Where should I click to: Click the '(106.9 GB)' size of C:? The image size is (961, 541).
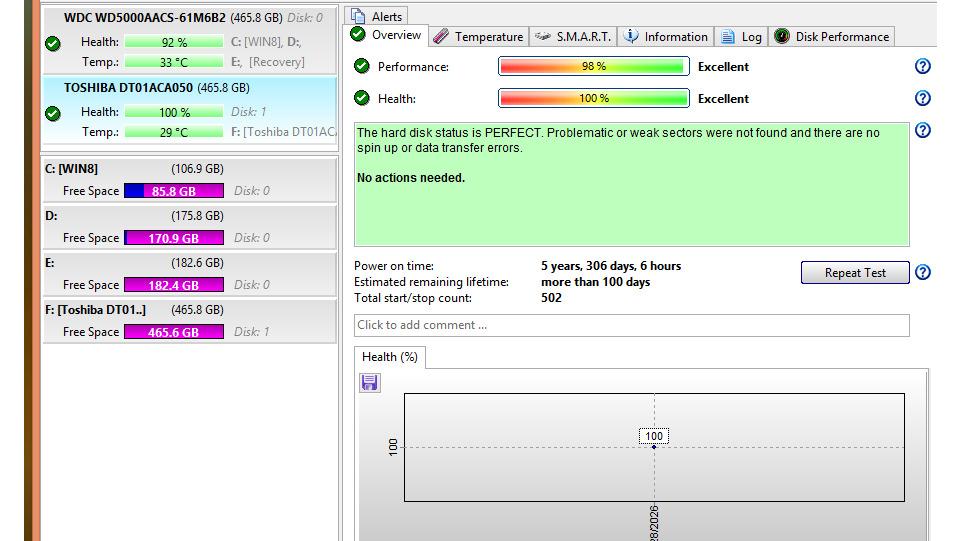[x=197, y=168]
